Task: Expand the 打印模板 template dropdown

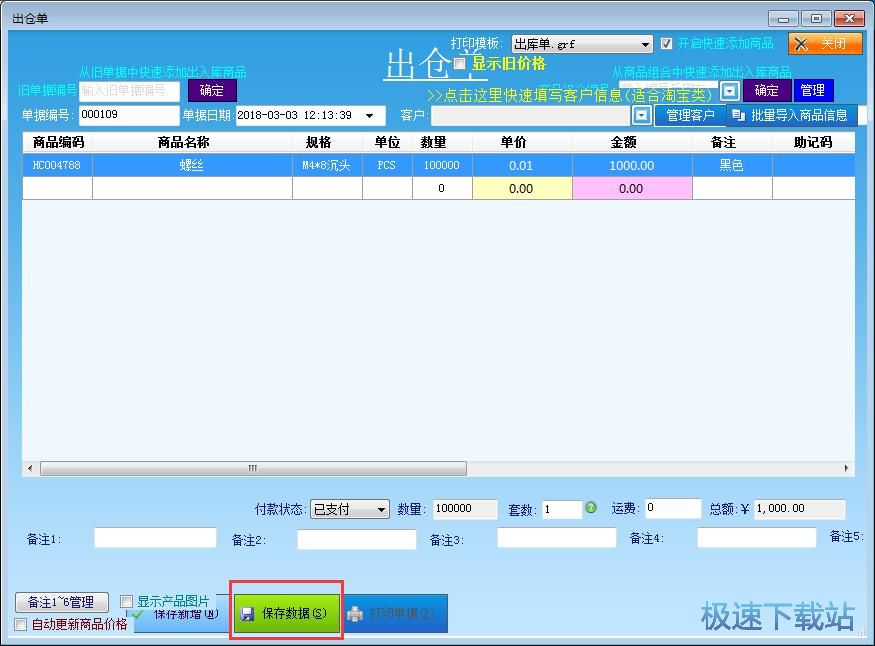Action: [x=646, y=45]
